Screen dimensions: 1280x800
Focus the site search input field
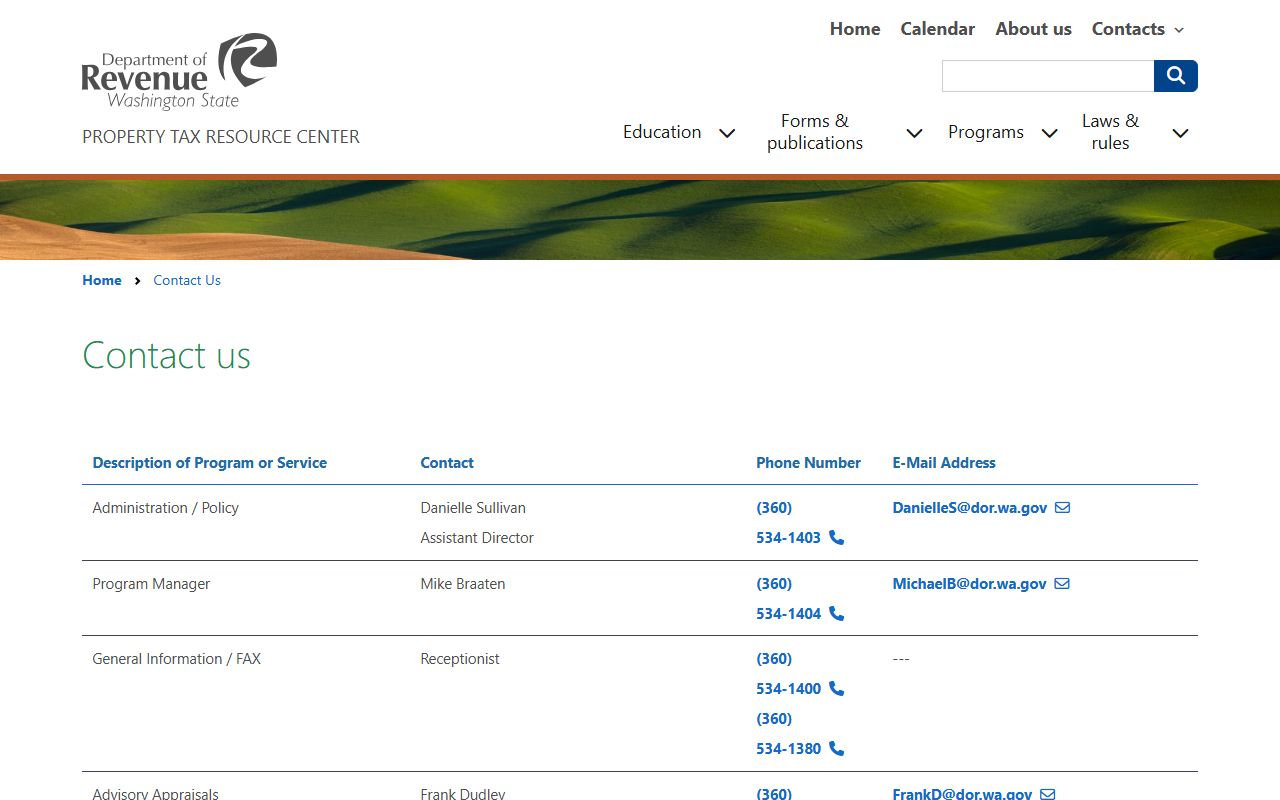click(x=1048, y=76)
